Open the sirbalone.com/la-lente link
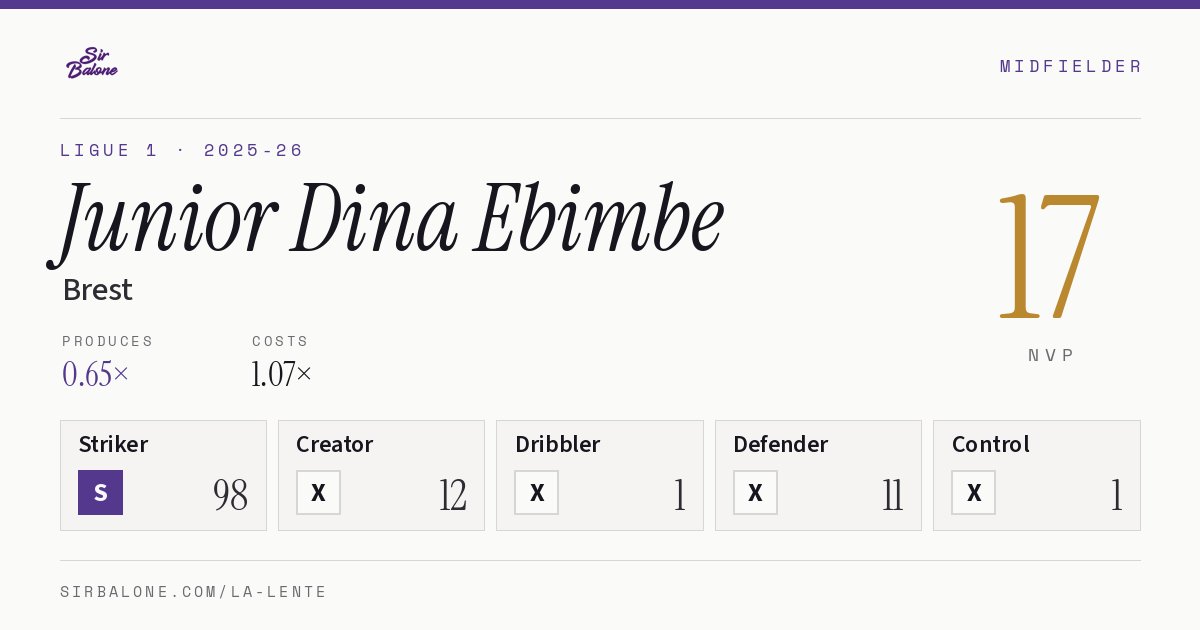1200x630 pixels. 194,592
